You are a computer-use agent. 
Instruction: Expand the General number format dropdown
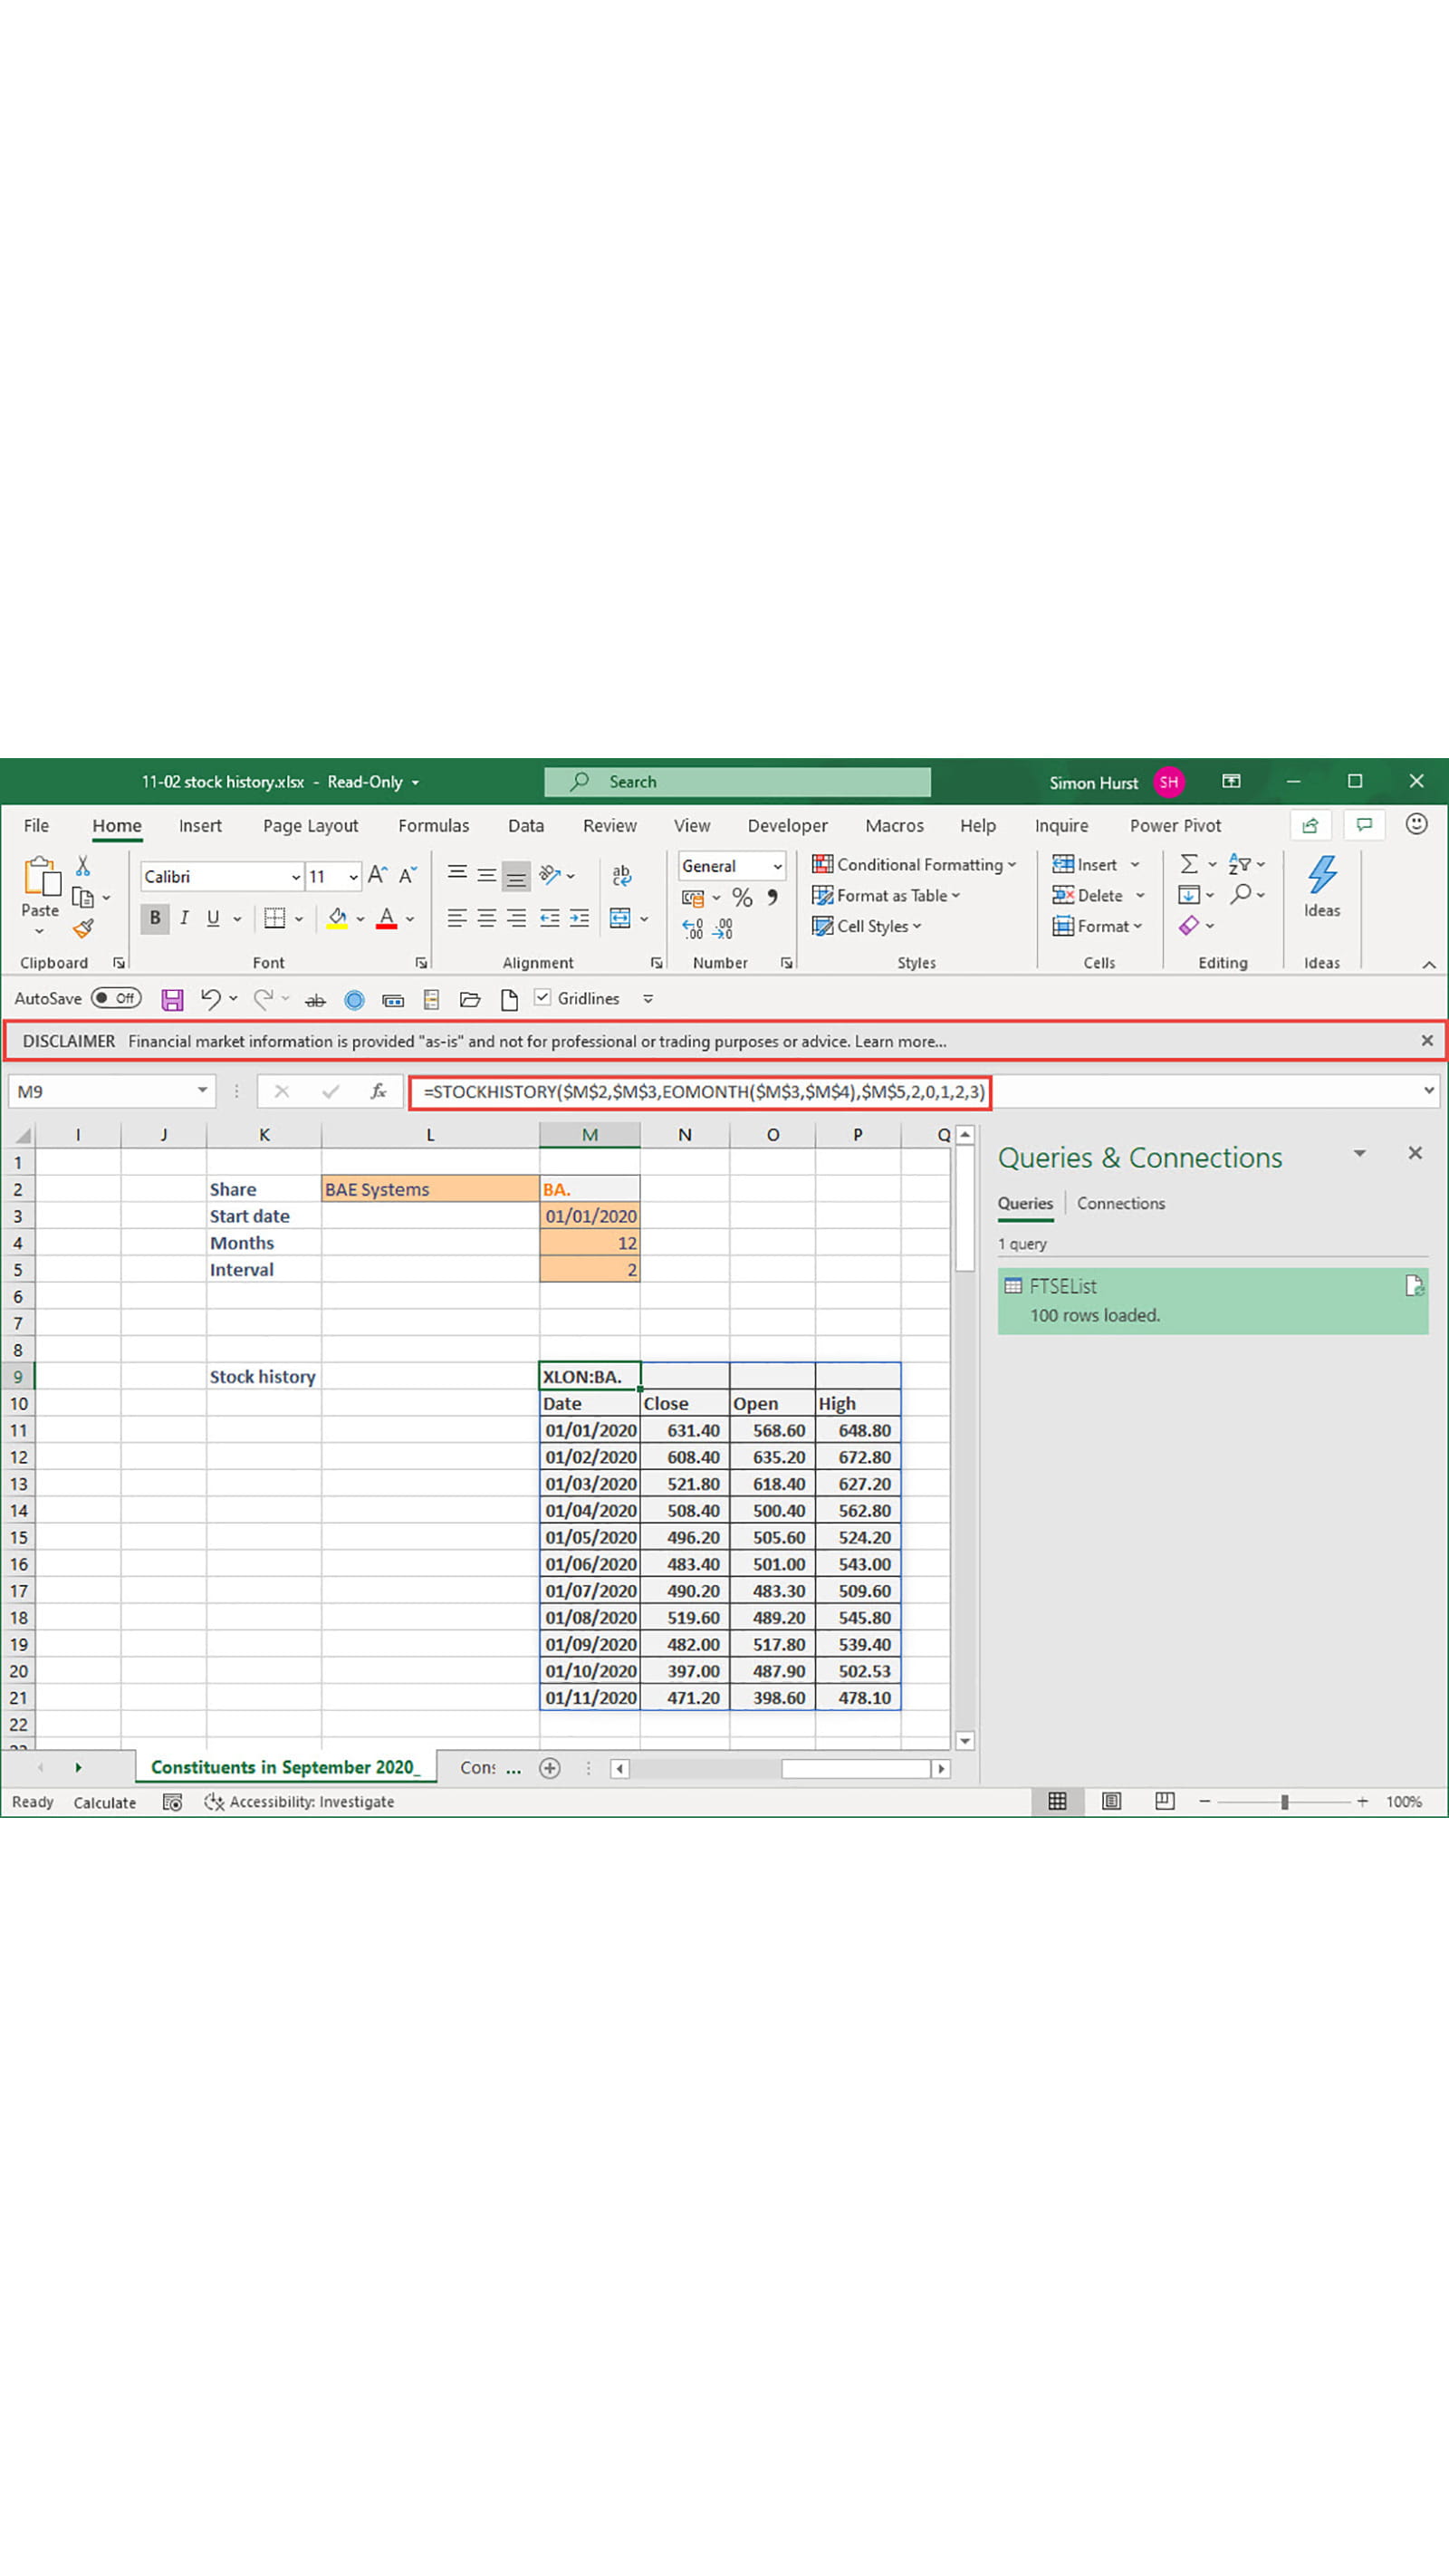coord(777,866)
